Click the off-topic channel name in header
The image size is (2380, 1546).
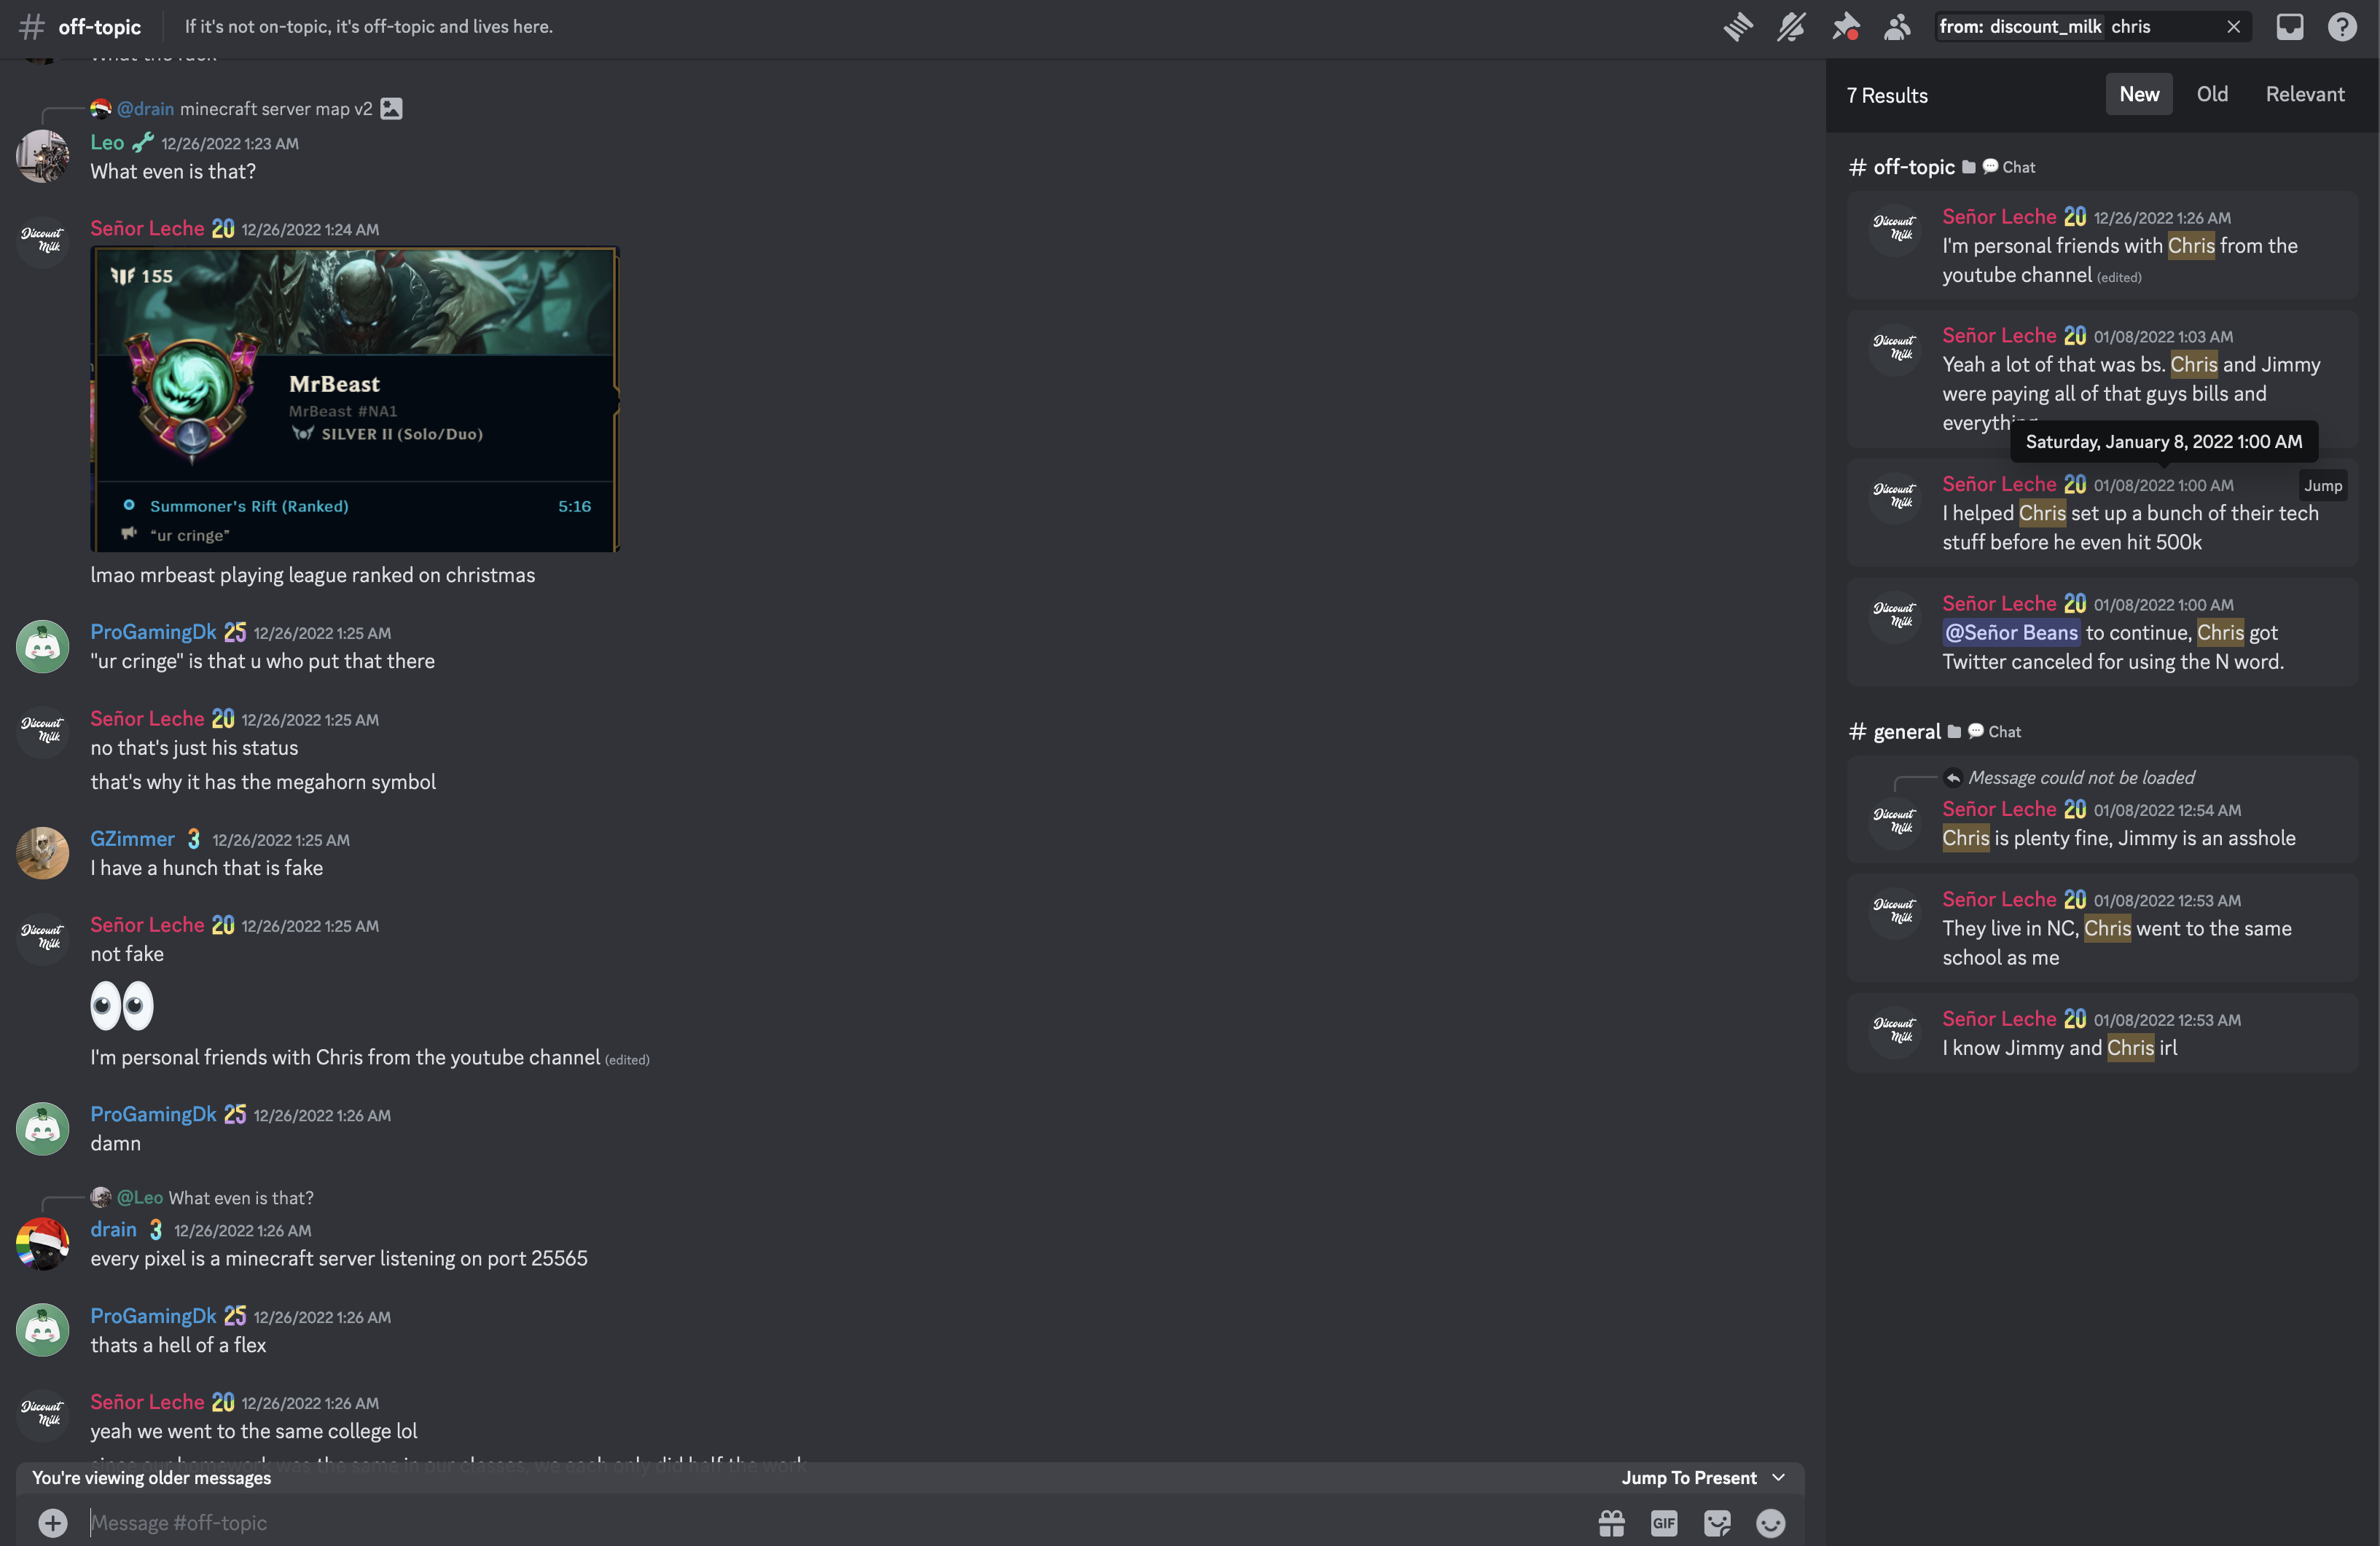tap(99, 27)
